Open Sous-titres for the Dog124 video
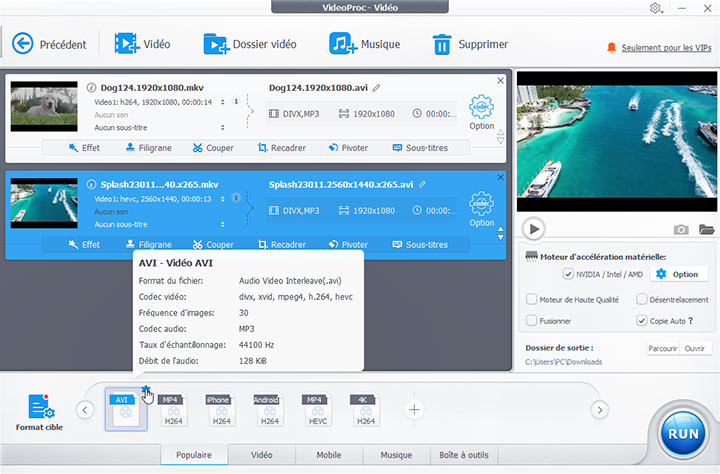The image size is (720, 474). (x=420, y=148)
